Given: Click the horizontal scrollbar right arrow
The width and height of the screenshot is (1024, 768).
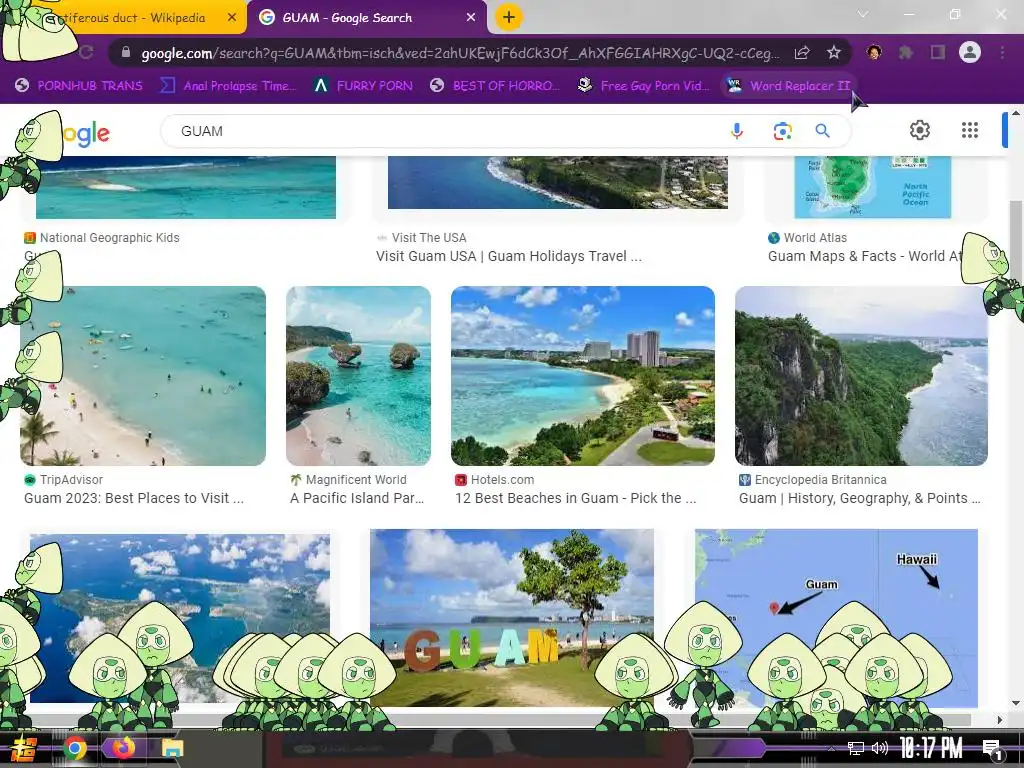Looking at the screenshot, I should [1000, 720].
